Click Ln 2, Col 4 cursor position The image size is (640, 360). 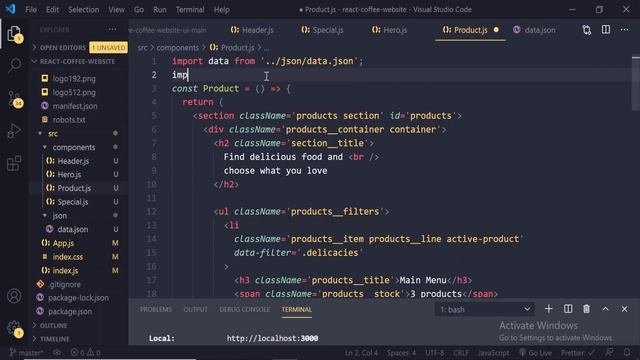[x=361, y=352]
